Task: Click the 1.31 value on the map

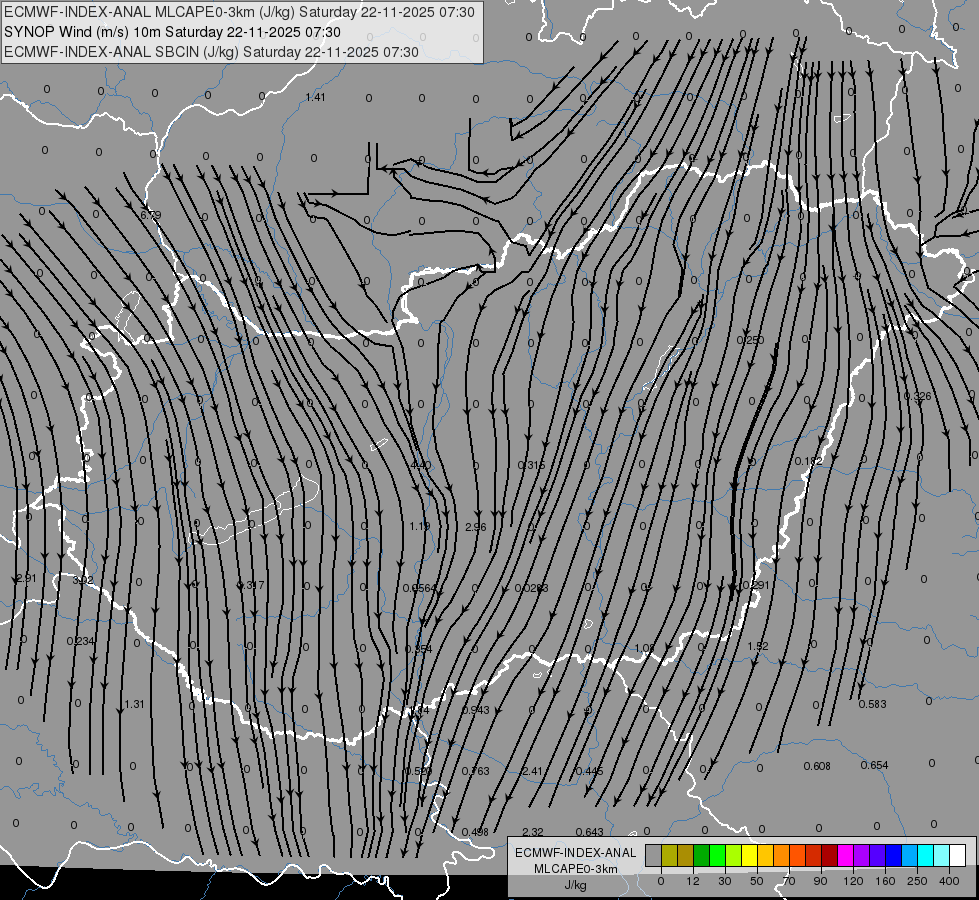Action: click(x=134, y=704)
